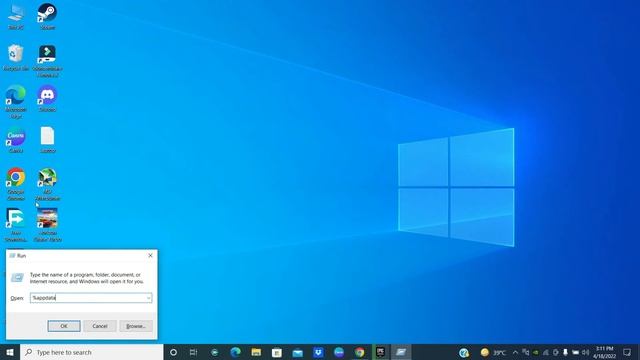Image resolution: width=640 pixels, height=360 pixels.
Task: Open Dropbox from the taskbar
Action: tap(318, 352)
